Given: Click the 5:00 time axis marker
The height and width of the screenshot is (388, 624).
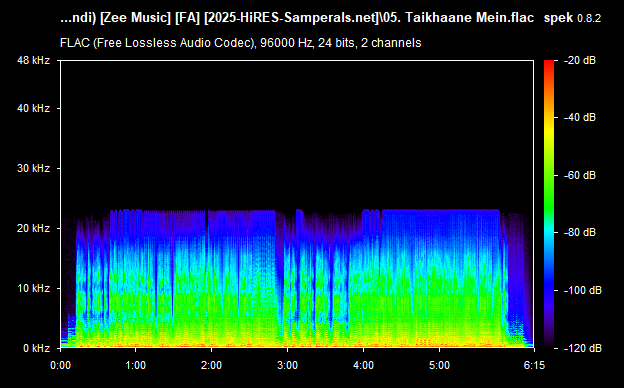Looking at the screenshot, I should pos(439,365).
